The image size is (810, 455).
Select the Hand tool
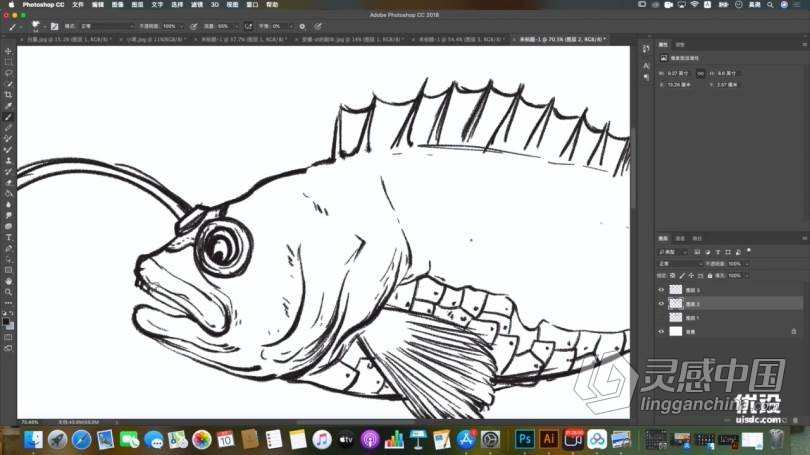click(x=8, y=281)
